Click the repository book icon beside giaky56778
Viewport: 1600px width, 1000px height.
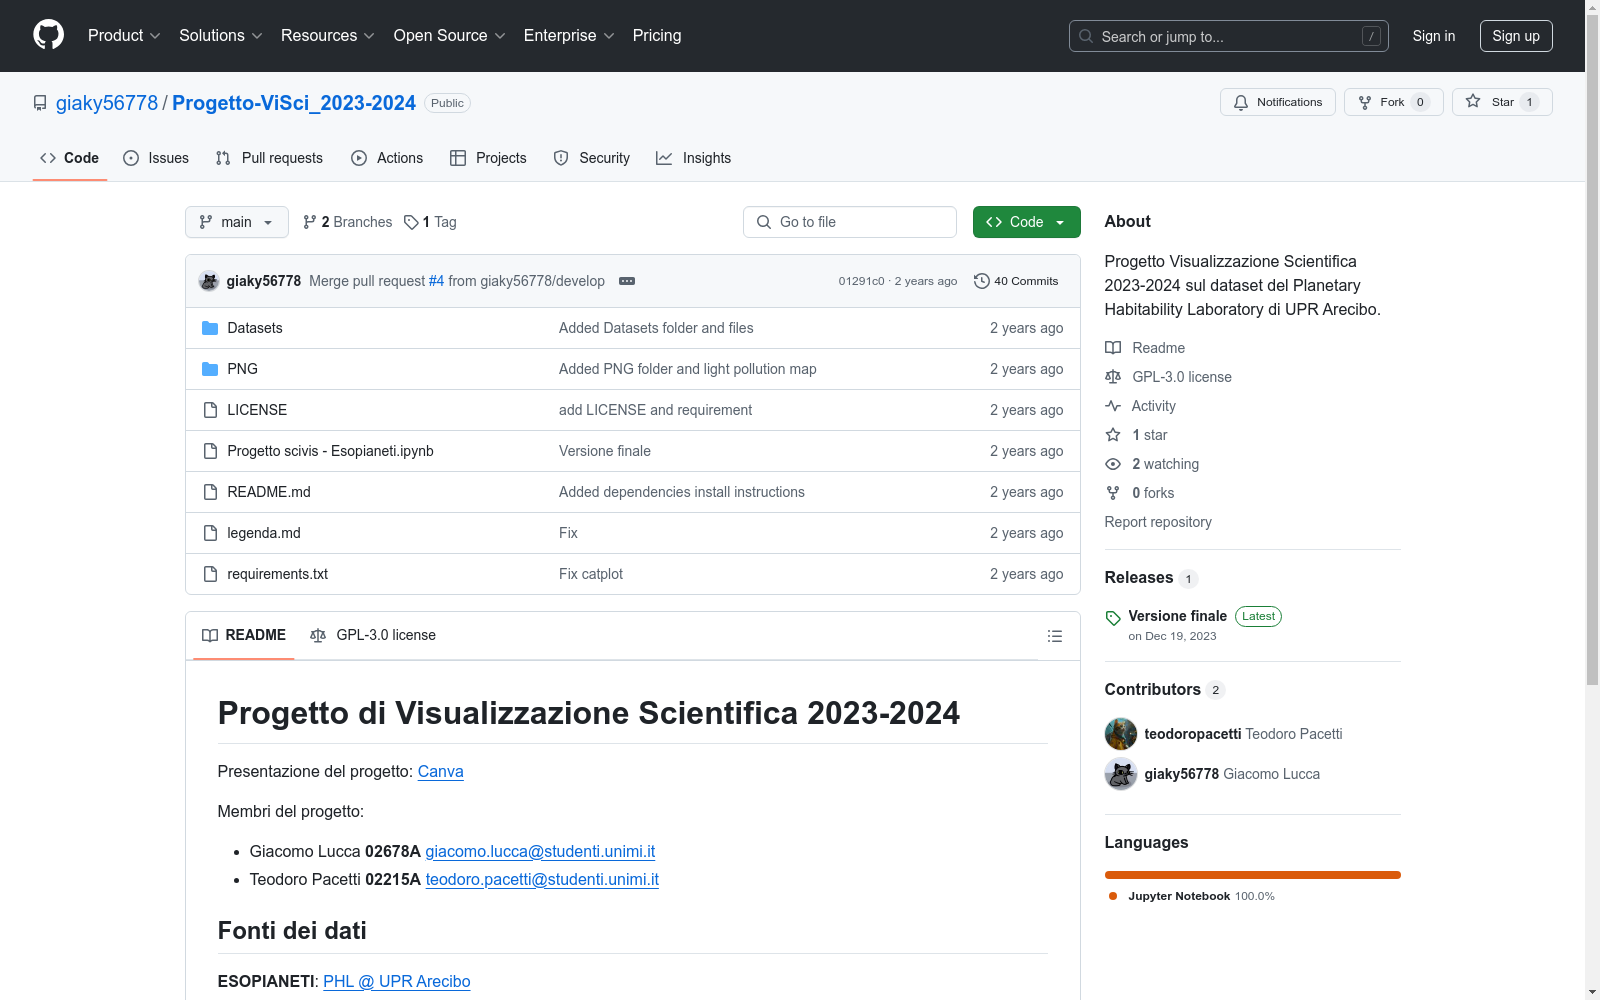click(40, 103)
